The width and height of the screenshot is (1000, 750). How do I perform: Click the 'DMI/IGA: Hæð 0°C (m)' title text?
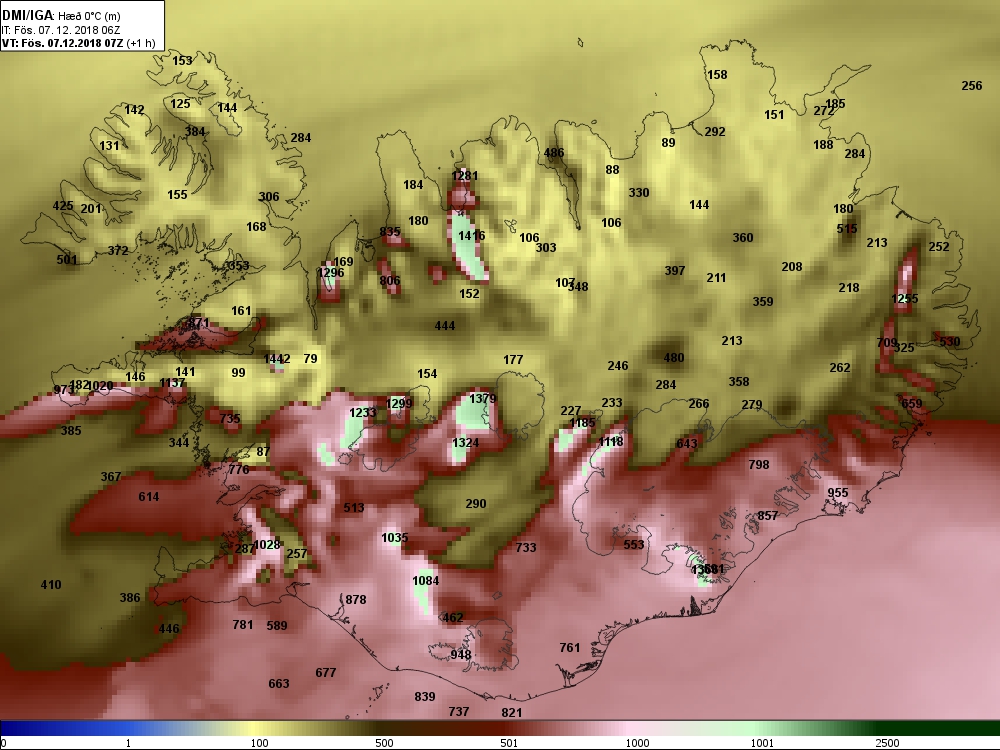pos(61,16)
